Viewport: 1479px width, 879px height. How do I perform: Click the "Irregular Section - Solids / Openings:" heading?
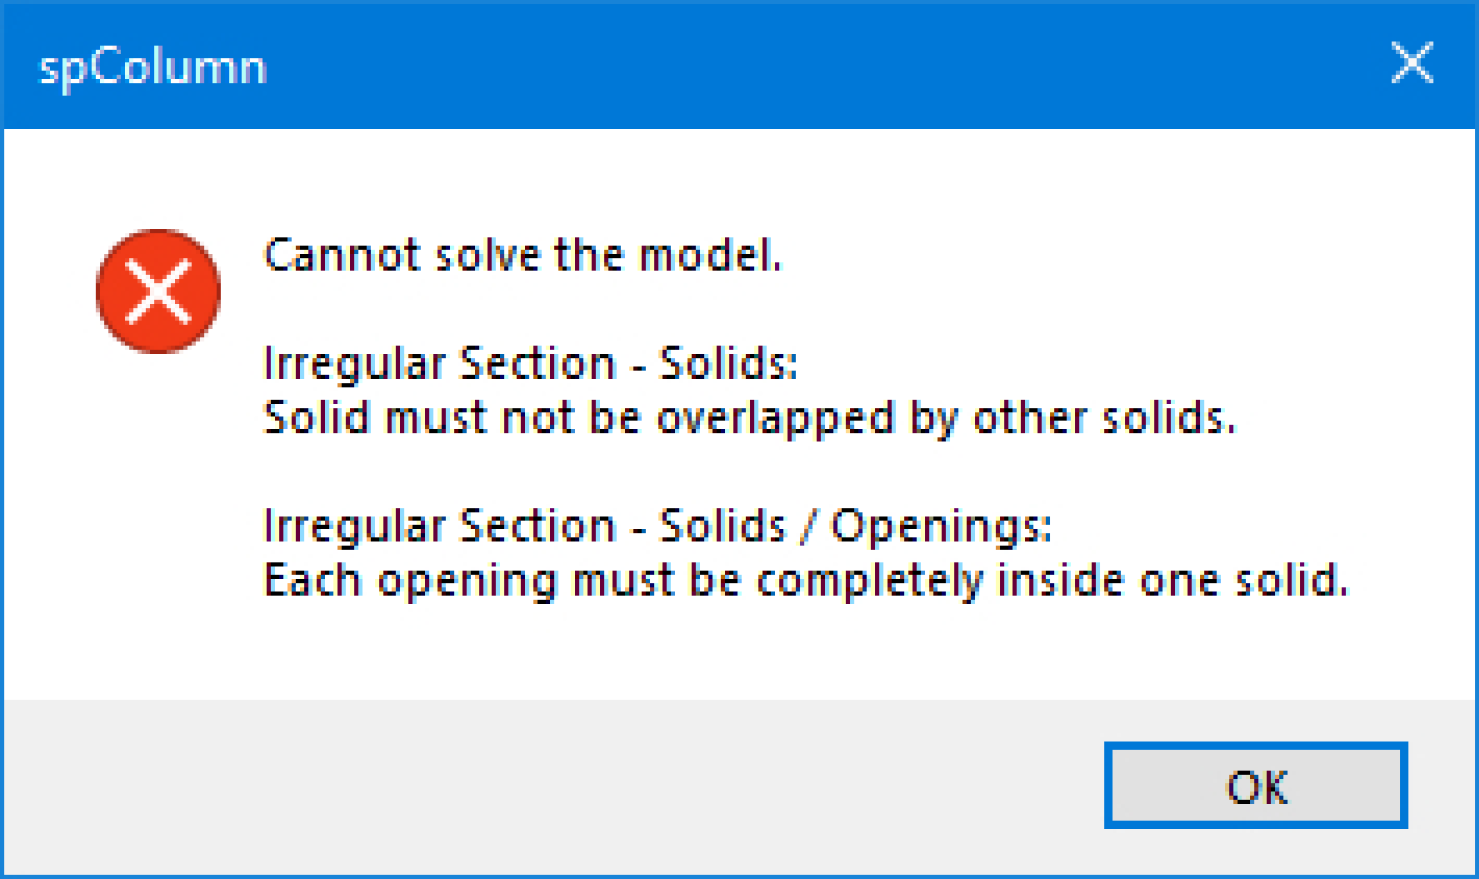[x=657, y=526]
